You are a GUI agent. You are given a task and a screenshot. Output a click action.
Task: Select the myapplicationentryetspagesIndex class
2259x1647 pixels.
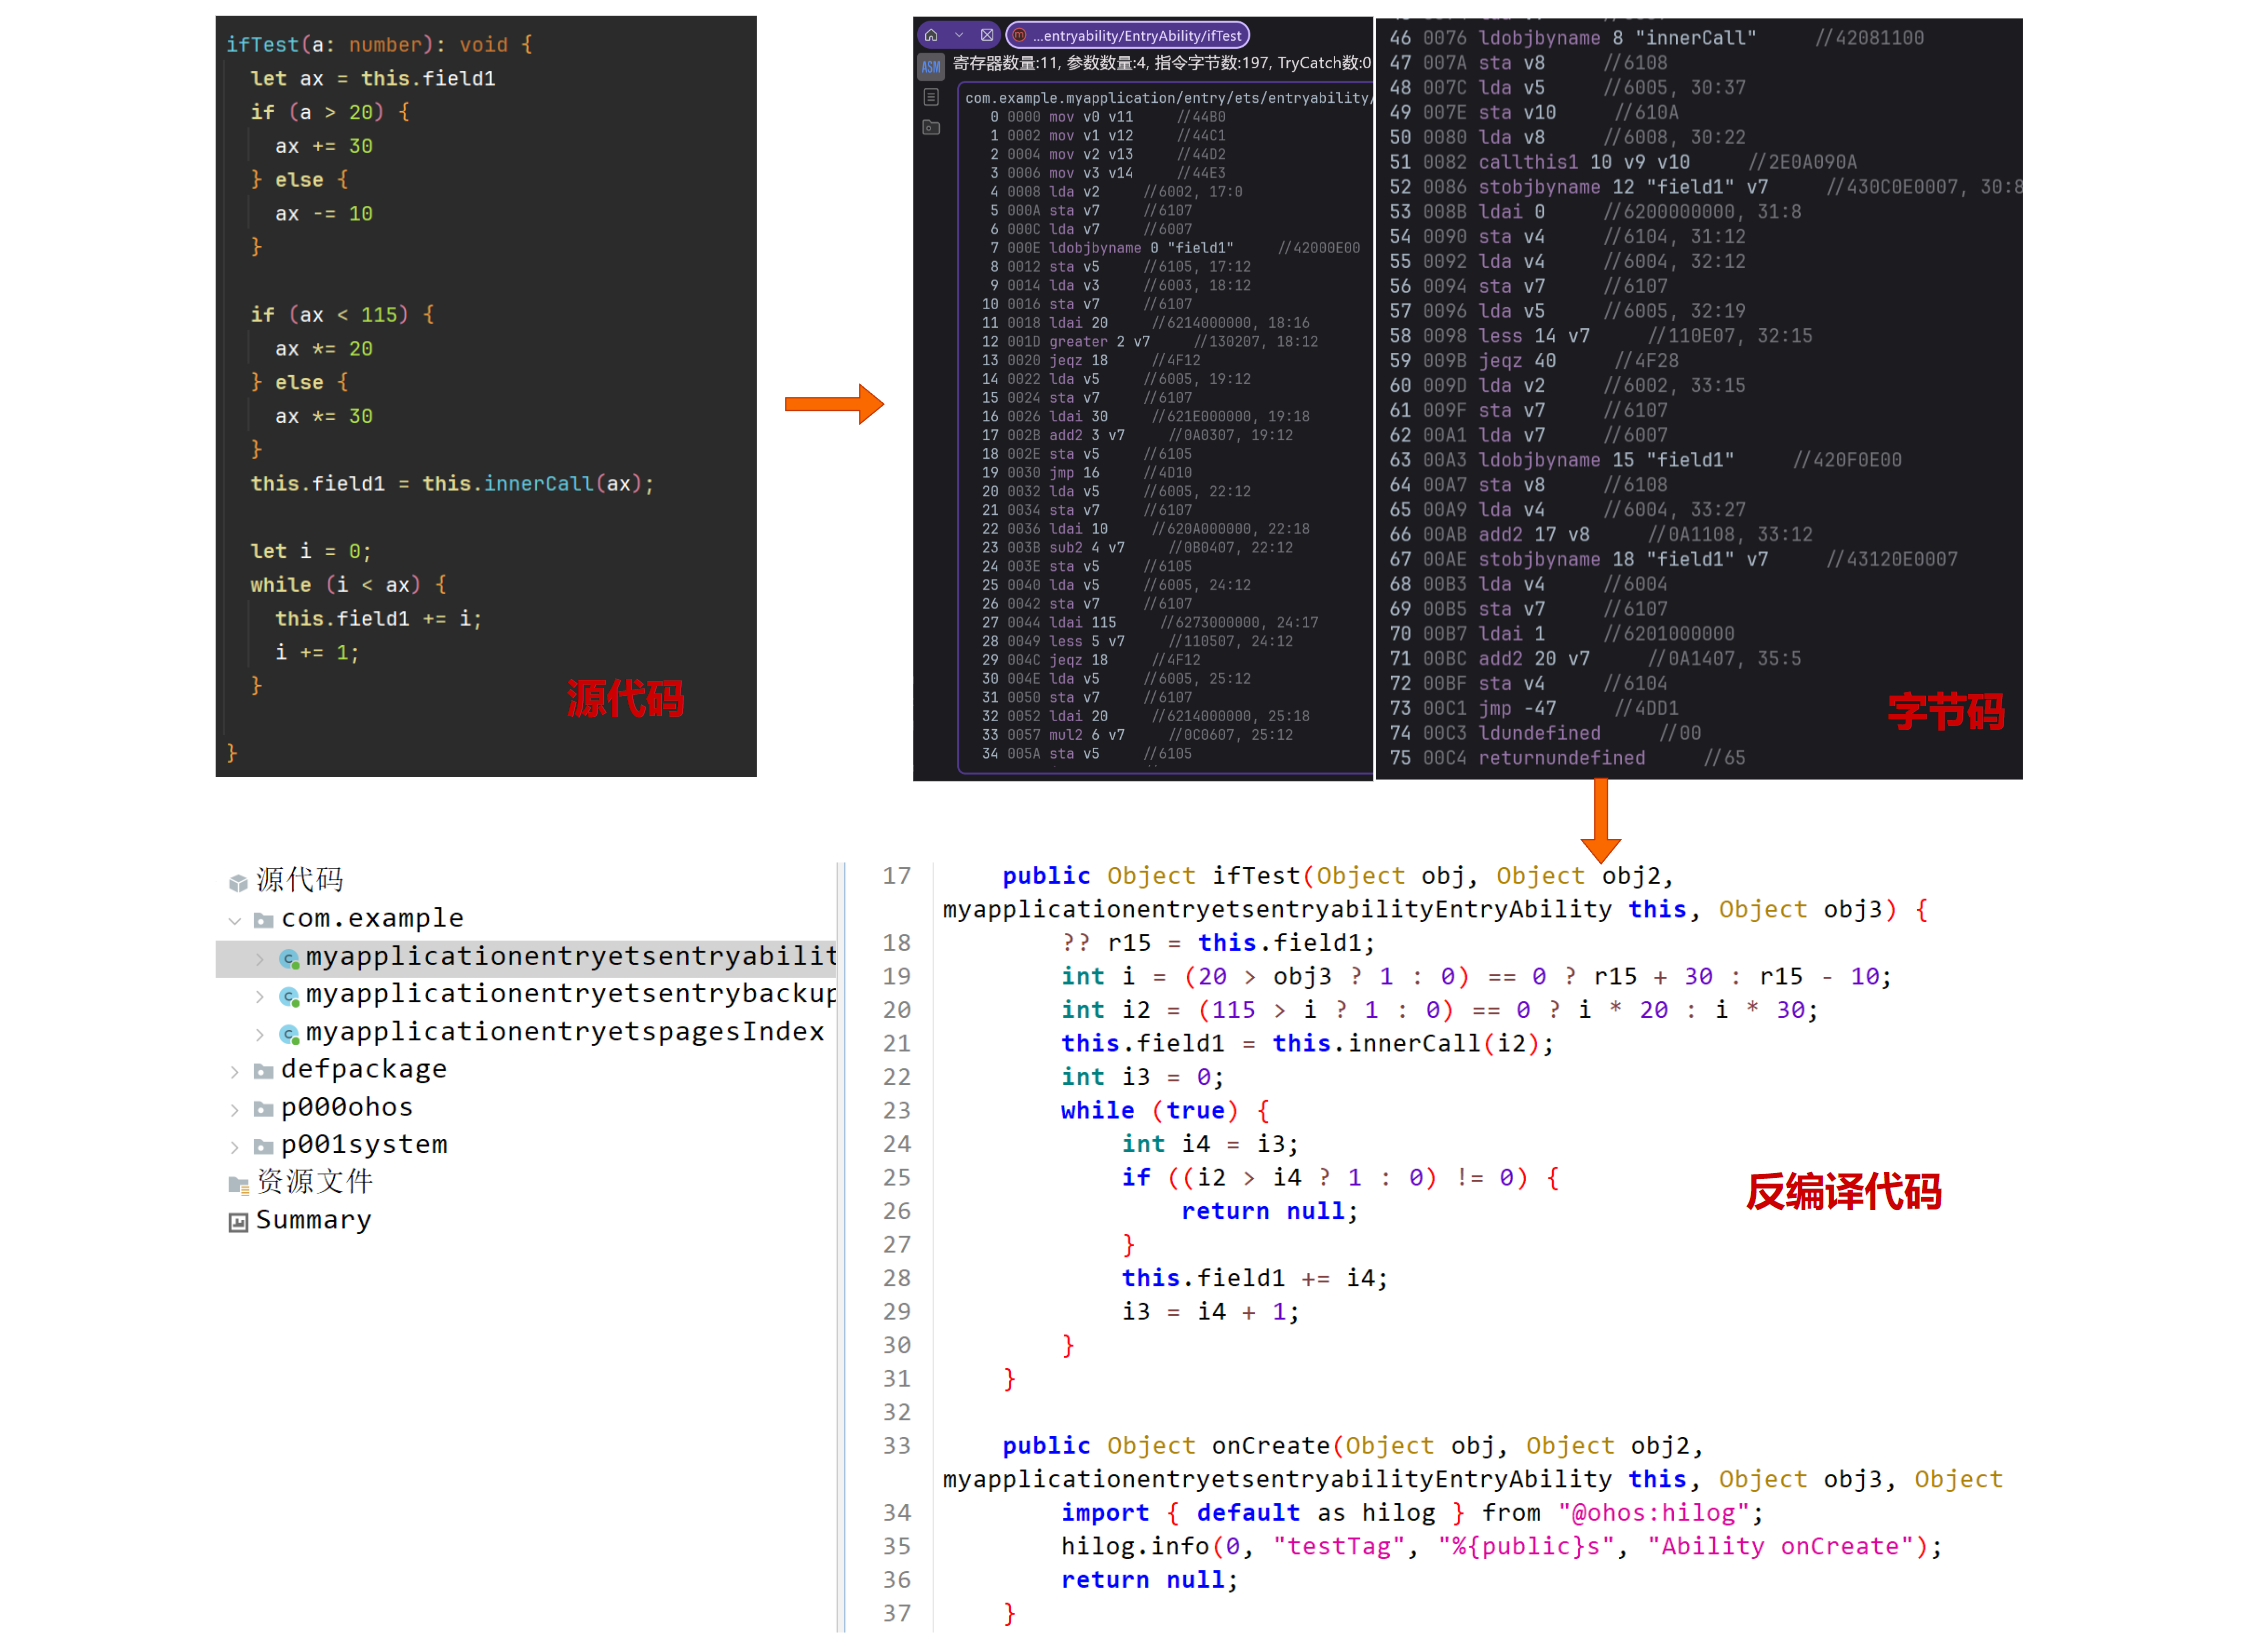pyautogui.click(x=564, y=1032)
